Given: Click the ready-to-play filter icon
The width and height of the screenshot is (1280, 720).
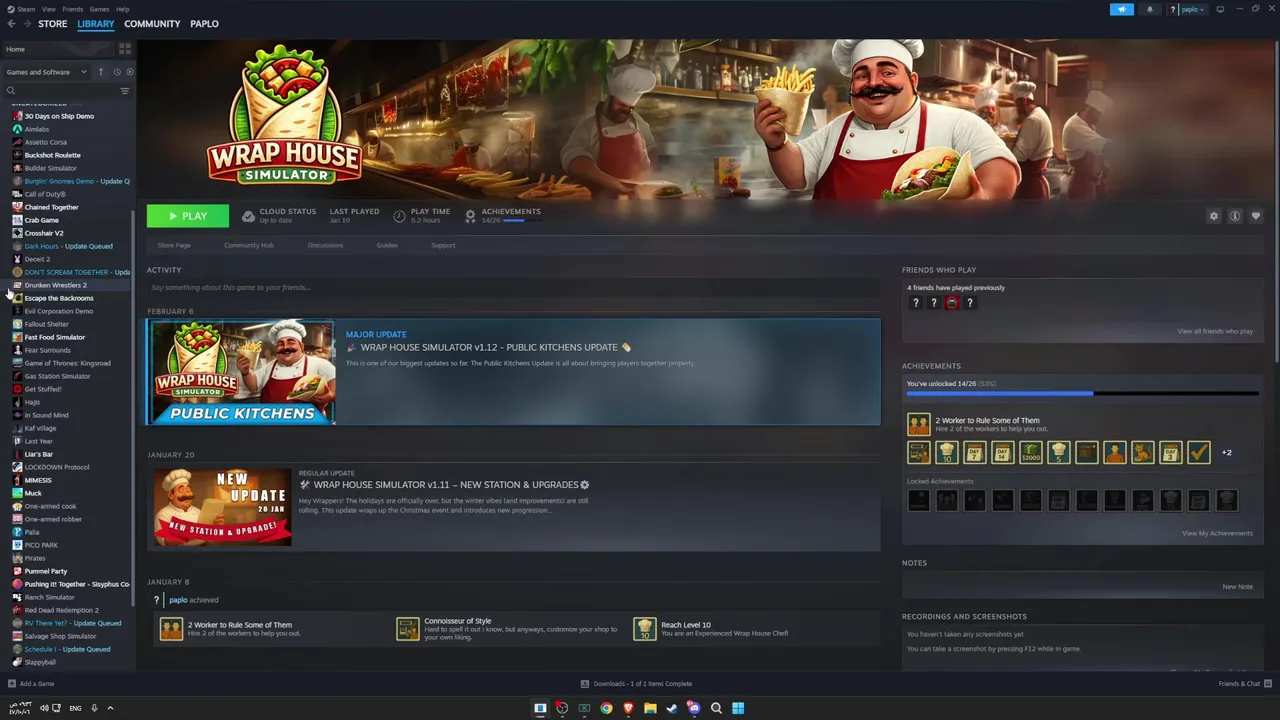Looking at the screenshot, I should (x=129, y=72).
